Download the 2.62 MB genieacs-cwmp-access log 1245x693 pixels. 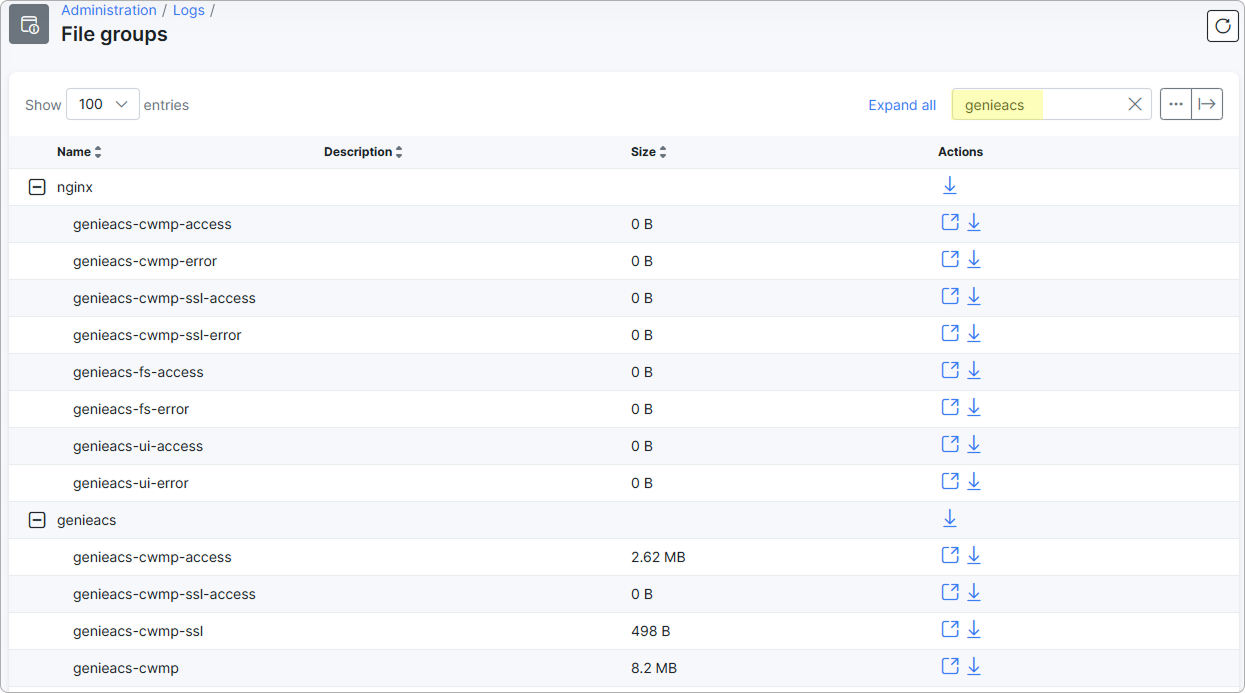974,556
